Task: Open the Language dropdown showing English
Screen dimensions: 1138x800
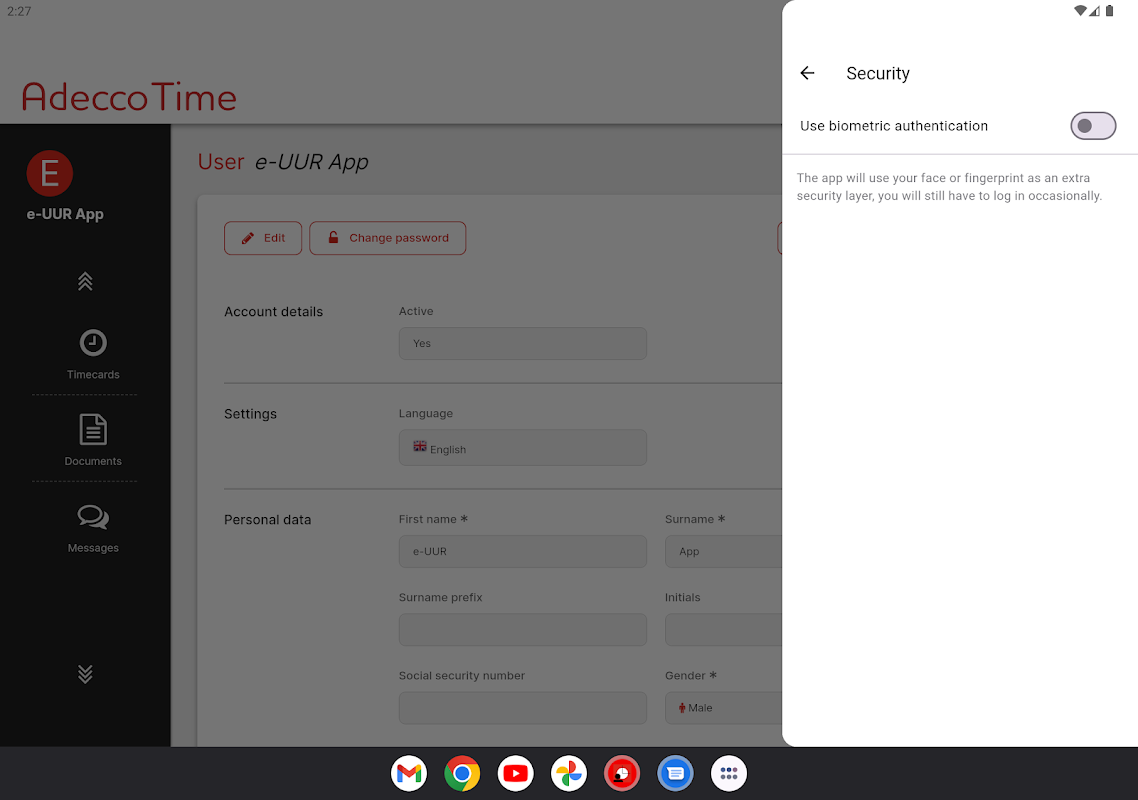Action: 523,448
